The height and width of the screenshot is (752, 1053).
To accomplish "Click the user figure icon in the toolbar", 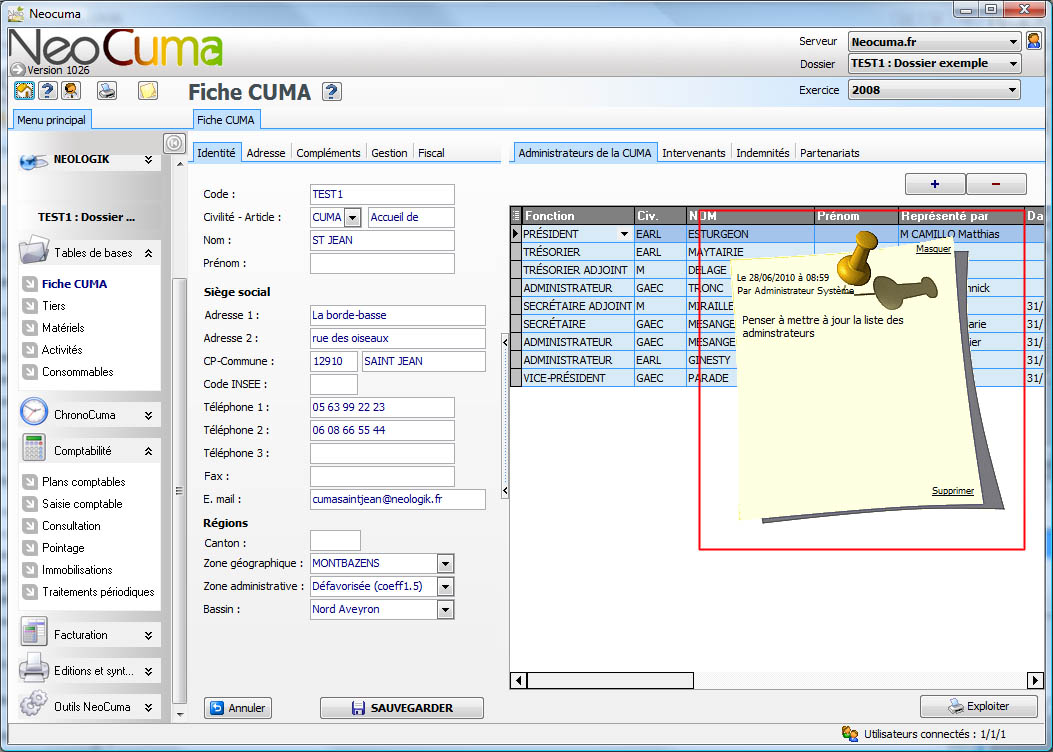I will click(71, 90).
